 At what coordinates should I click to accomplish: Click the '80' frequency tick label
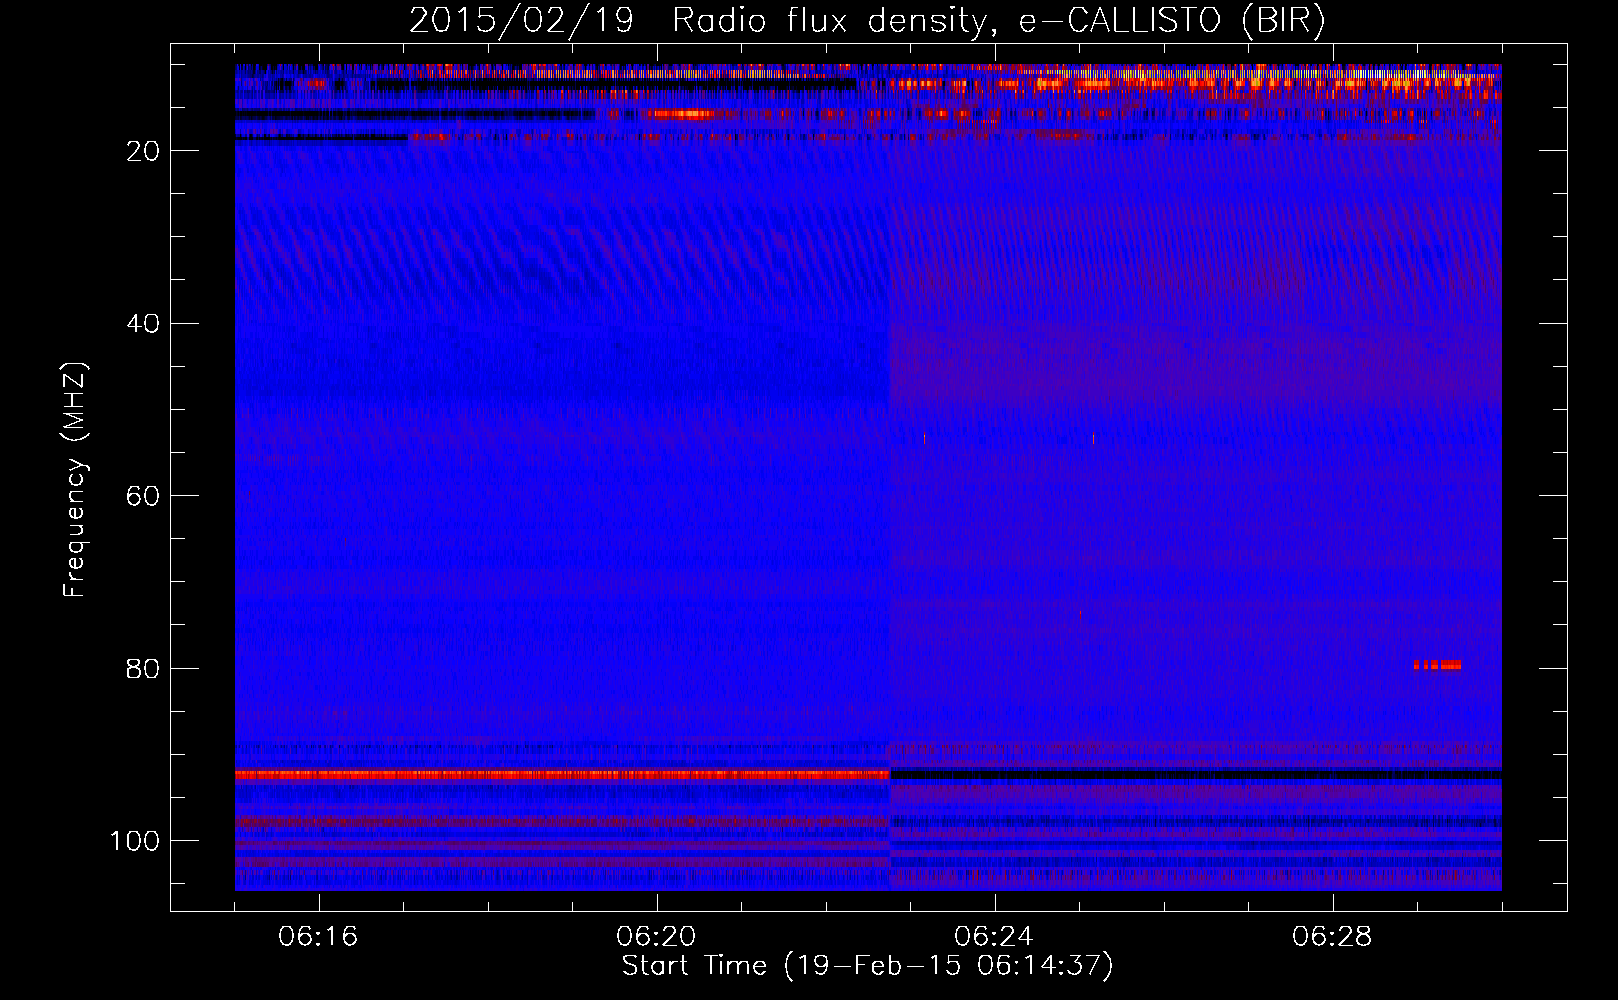tap(143, 669)
